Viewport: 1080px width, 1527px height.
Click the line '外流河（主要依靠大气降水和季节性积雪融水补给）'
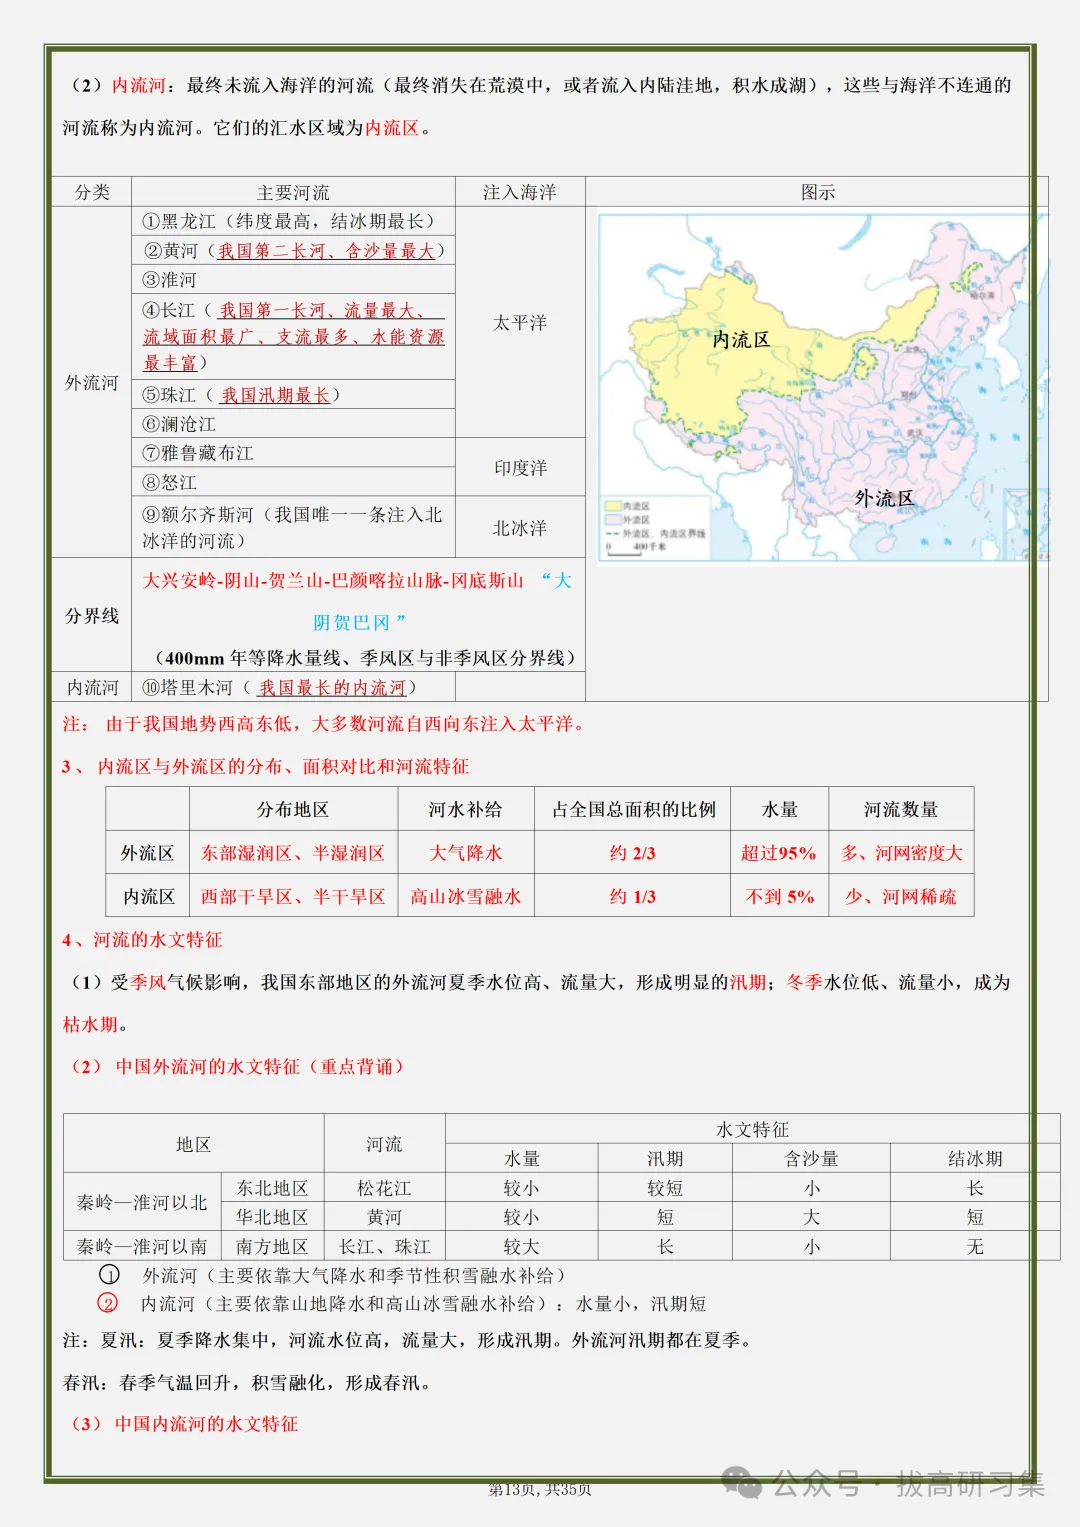(354, 1275)
